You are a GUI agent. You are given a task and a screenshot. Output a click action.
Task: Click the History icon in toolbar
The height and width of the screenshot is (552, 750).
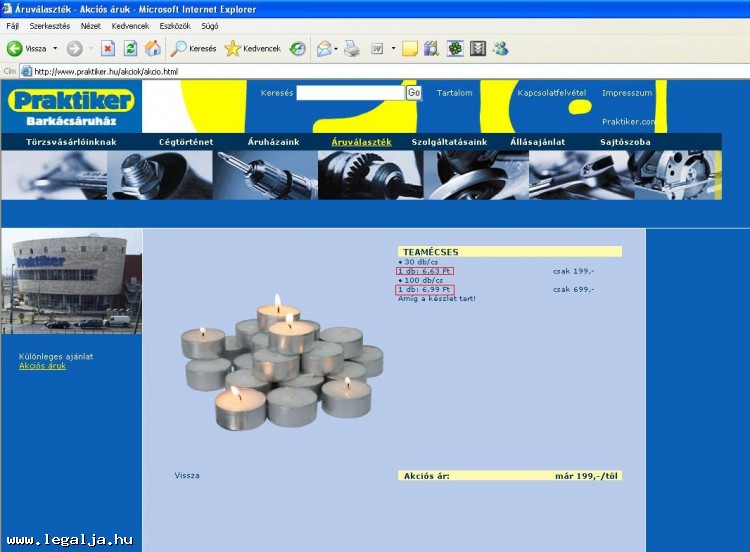[298, 48]
